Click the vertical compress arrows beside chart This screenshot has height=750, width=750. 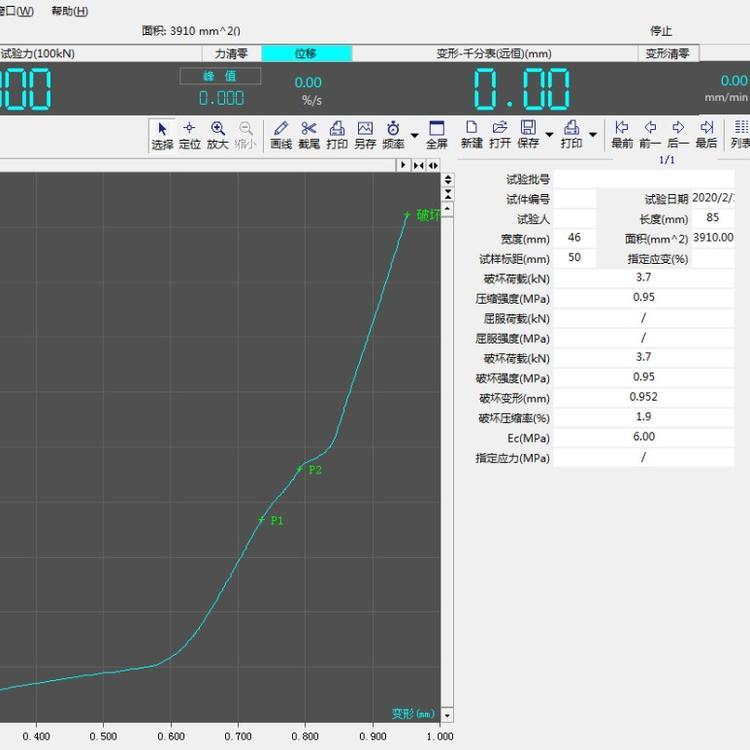click(448, 194)
